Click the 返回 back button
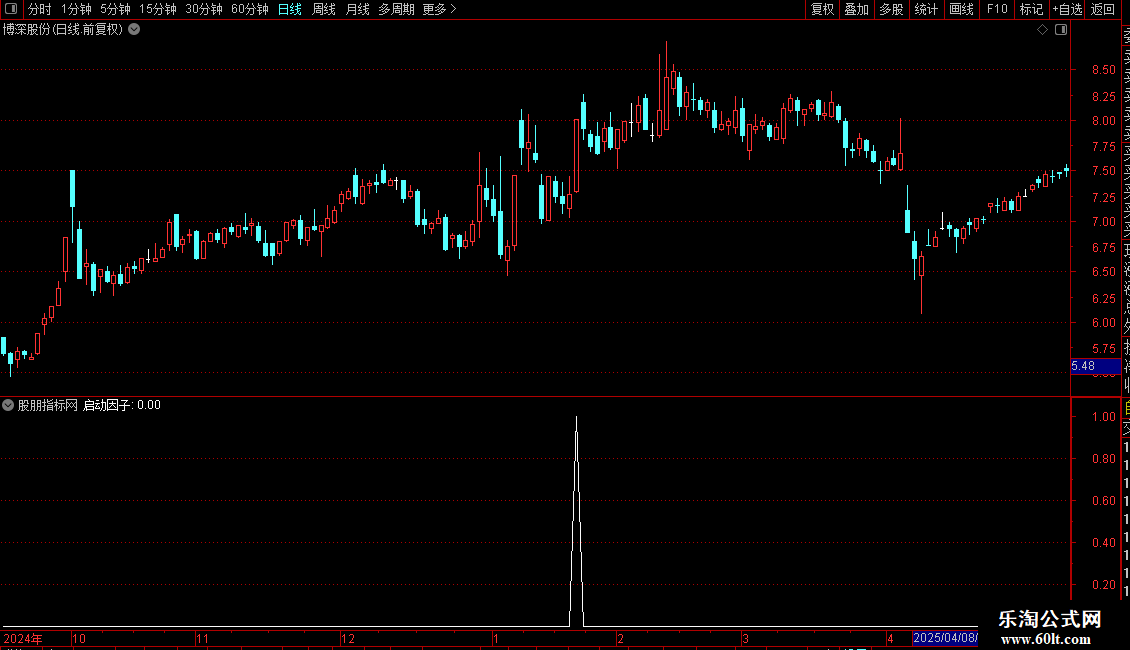 coord(1103,9)
